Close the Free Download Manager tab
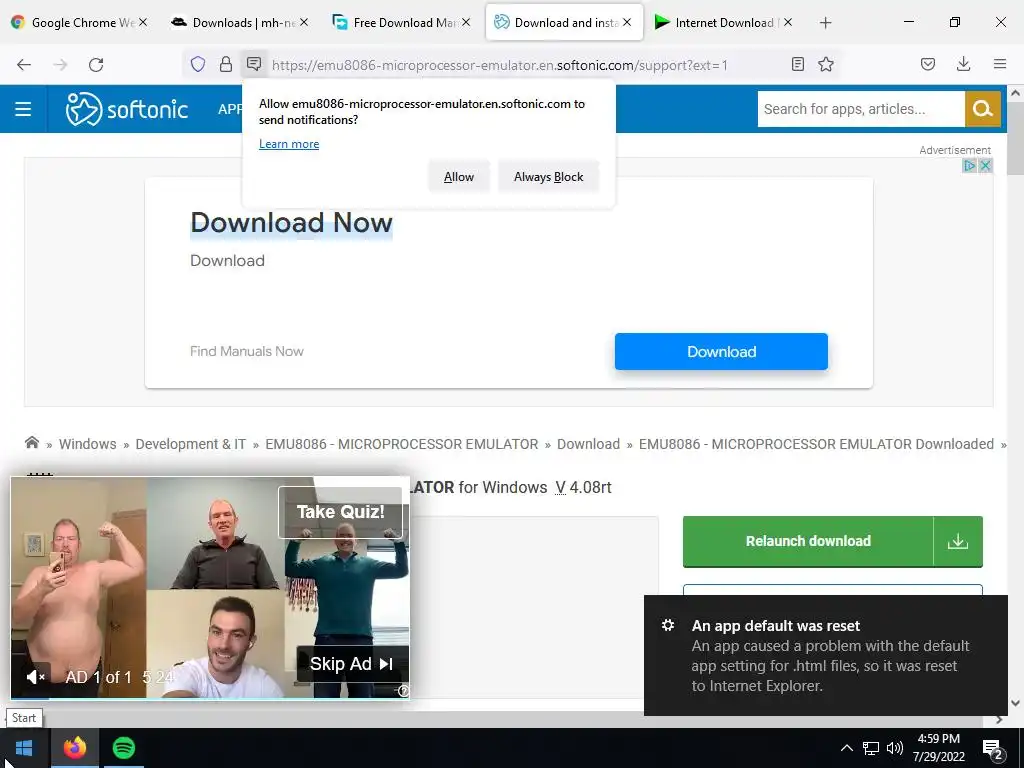The image size is (1024, 768). (466, 22)
